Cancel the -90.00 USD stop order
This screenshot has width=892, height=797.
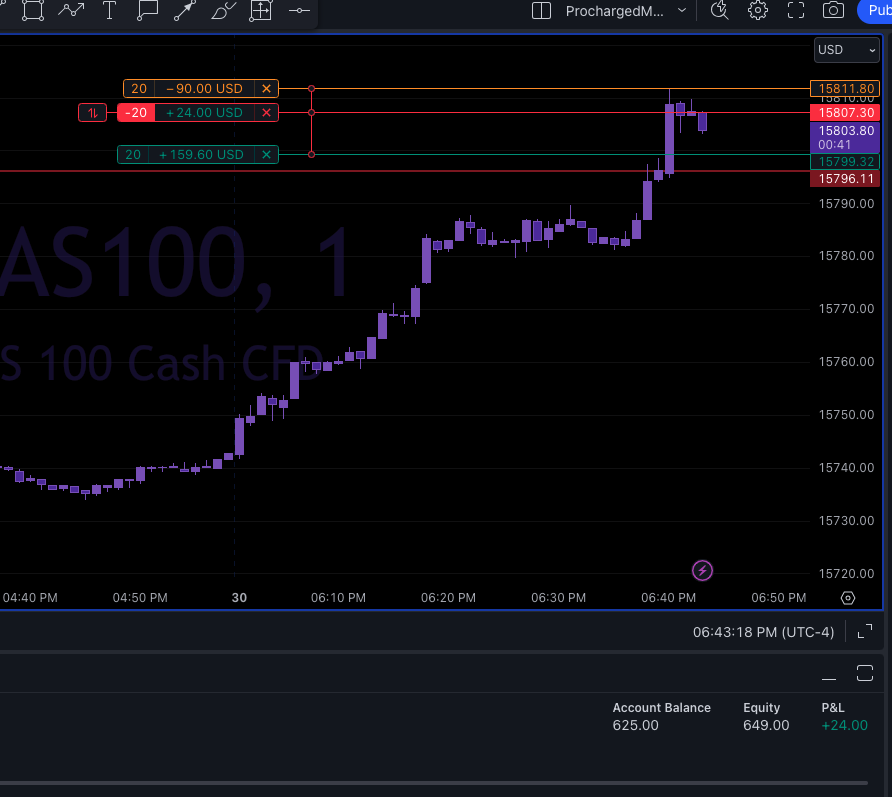(x=266, y=88)
